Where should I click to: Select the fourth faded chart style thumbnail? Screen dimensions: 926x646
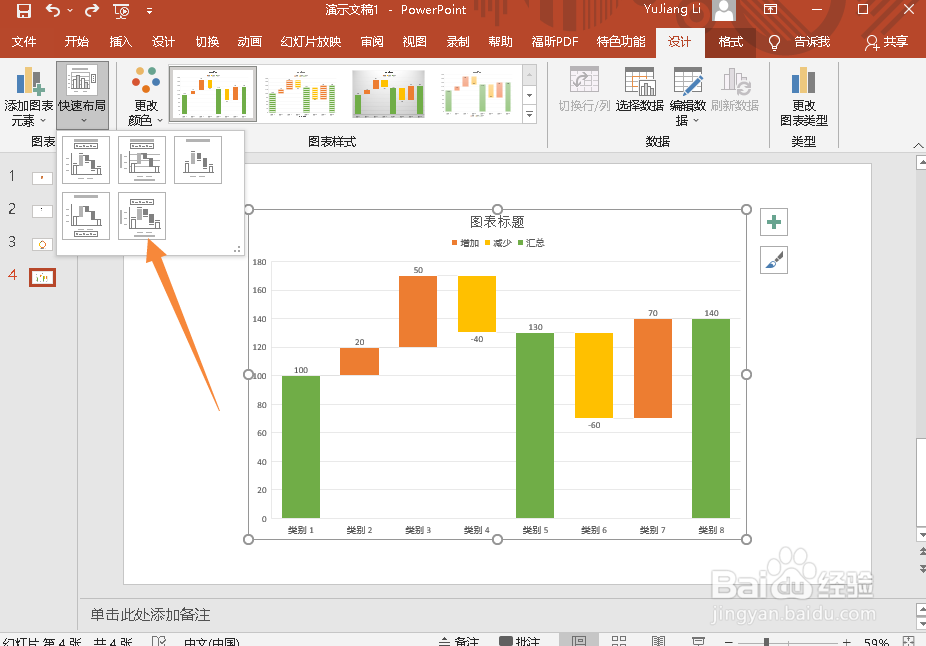[x=477, y=94]
